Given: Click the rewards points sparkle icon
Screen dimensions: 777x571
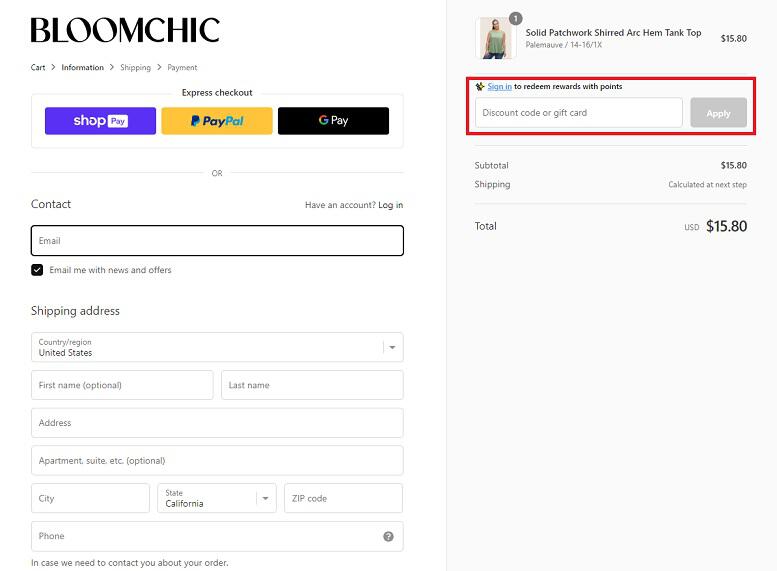Looking at the screenshot, I should (x=480, y=86).
